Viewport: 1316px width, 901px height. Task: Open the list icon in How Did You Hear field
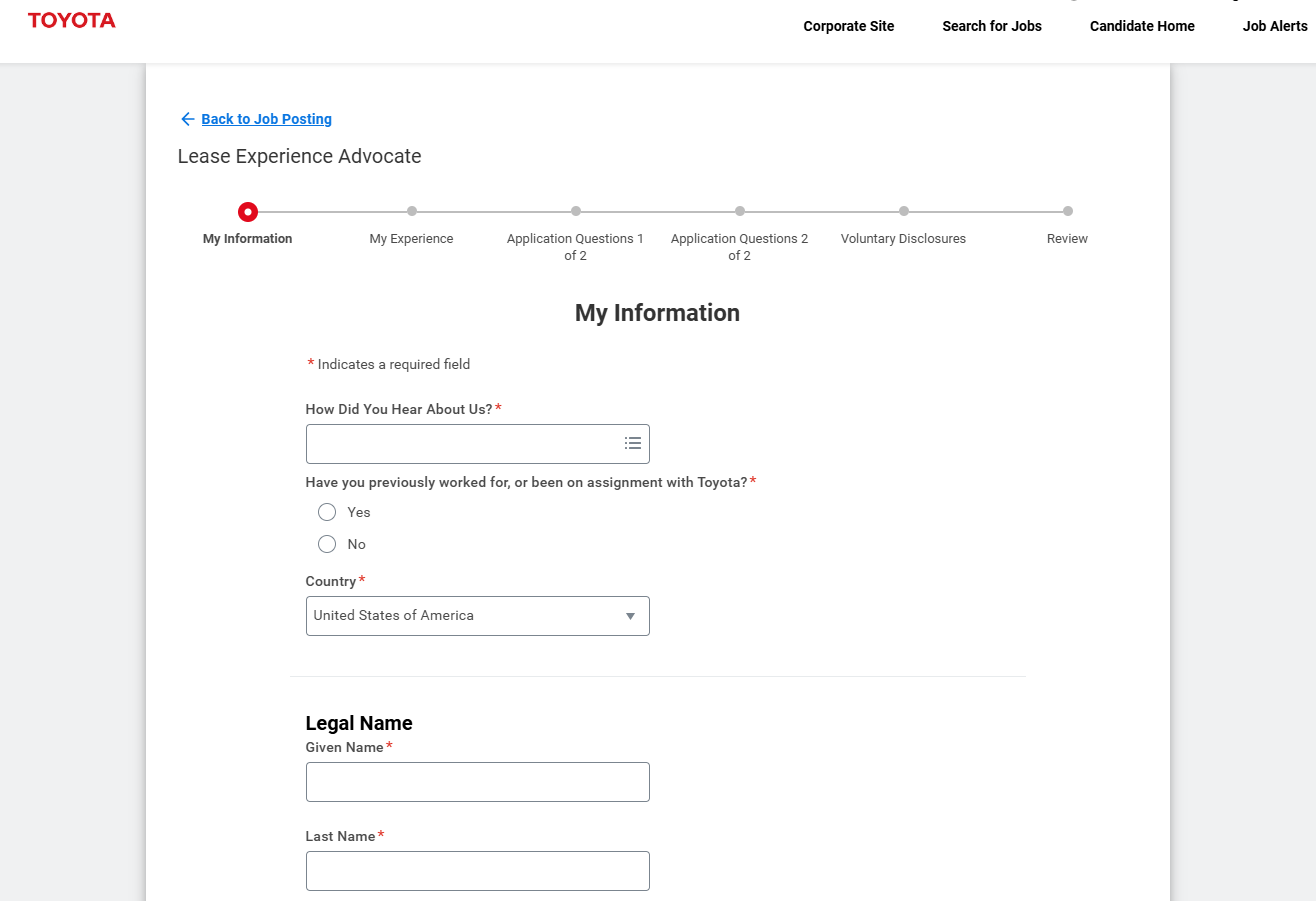tap(633, 443)
